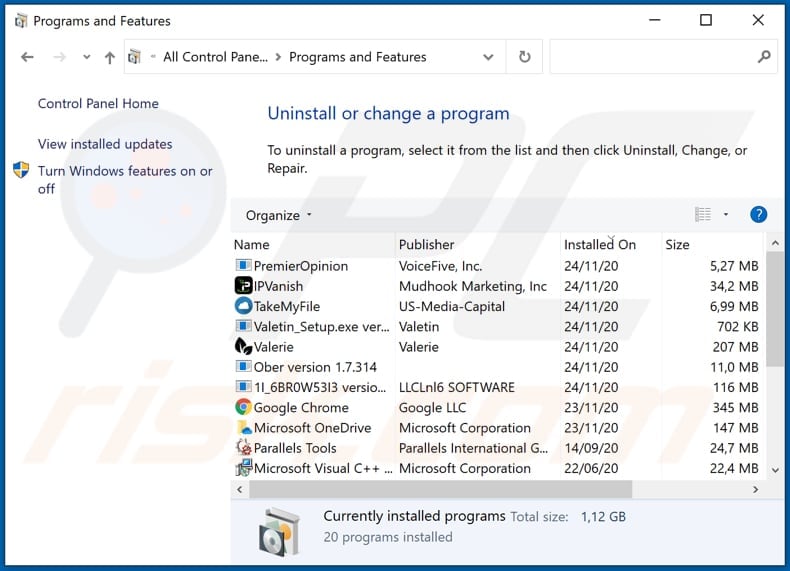The width and height of the screenshot is (790, 571).
Task: Sort by the Size column header
Action: tap(712, 244)
